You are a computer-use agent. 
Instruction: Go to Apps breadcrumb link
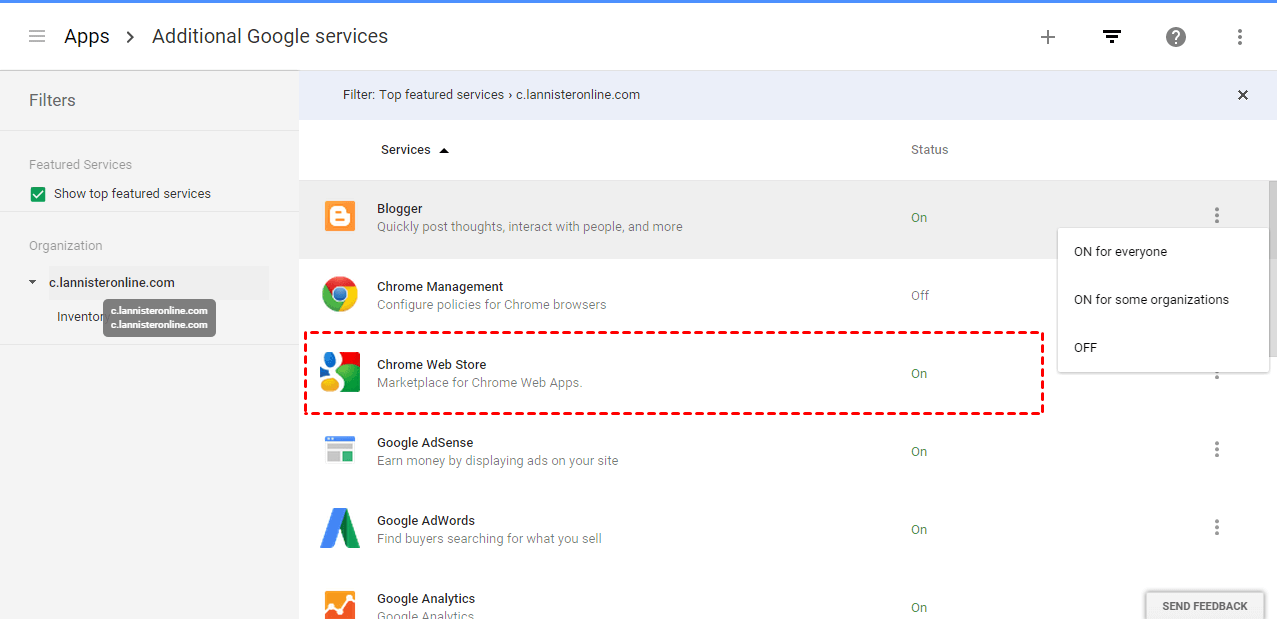click(x=87, y=37)
